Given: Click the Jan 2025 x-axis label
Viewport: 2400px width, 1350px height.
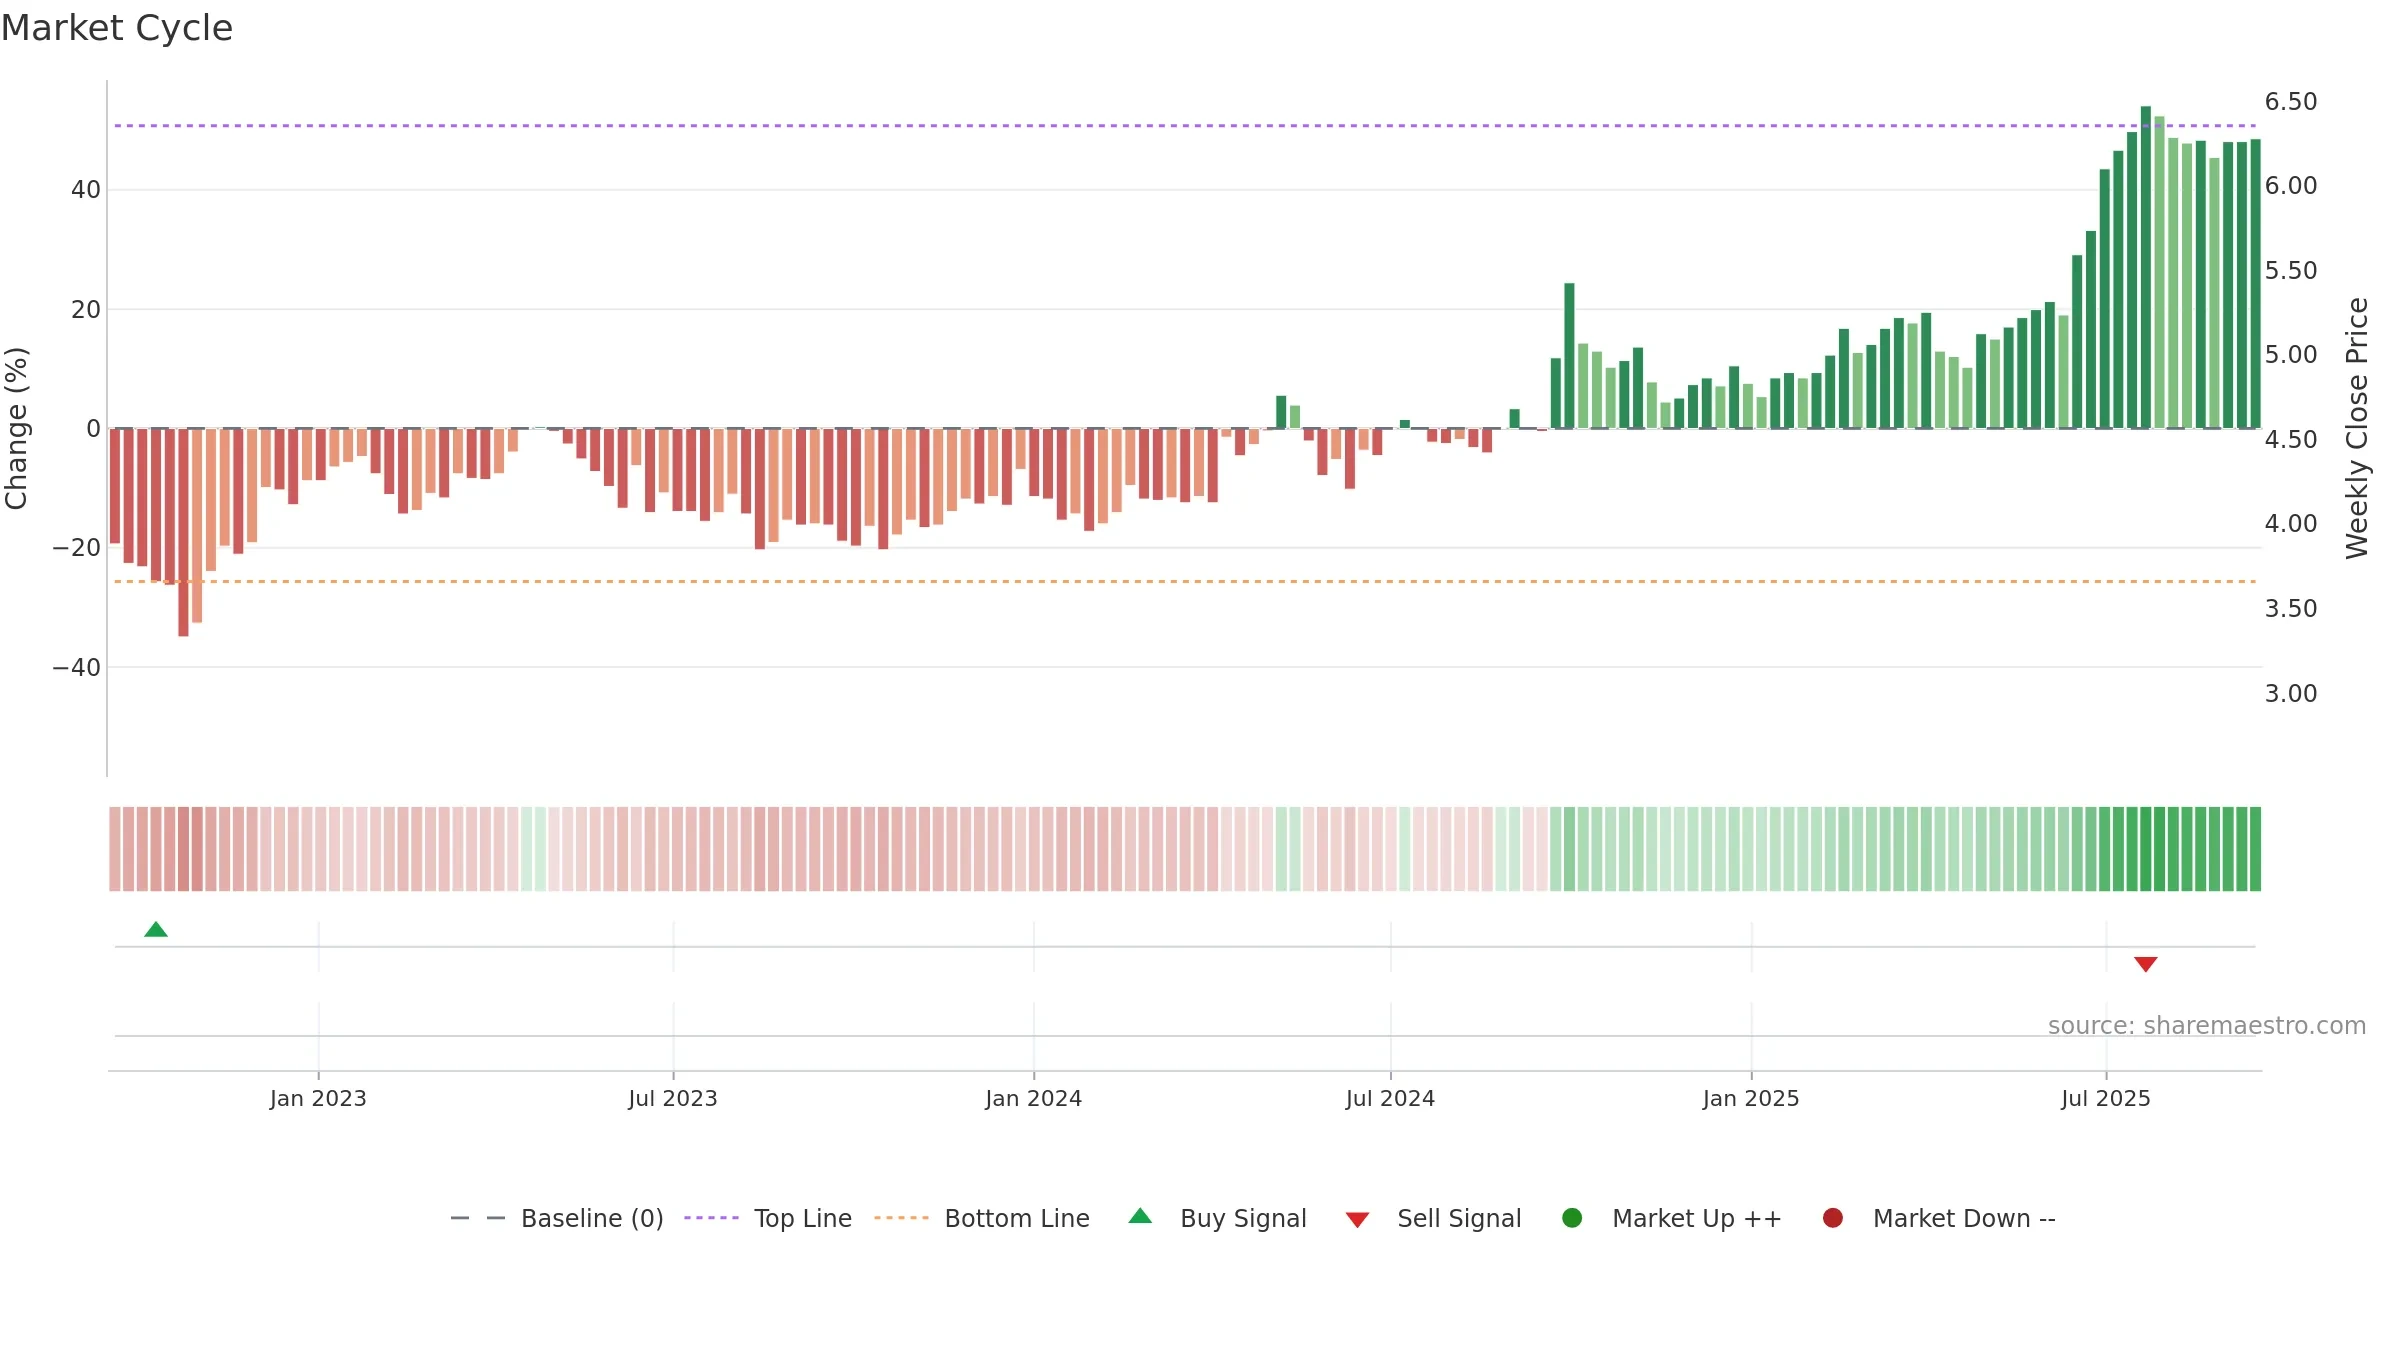Looking at the screenshot, I should 1751,1098.
